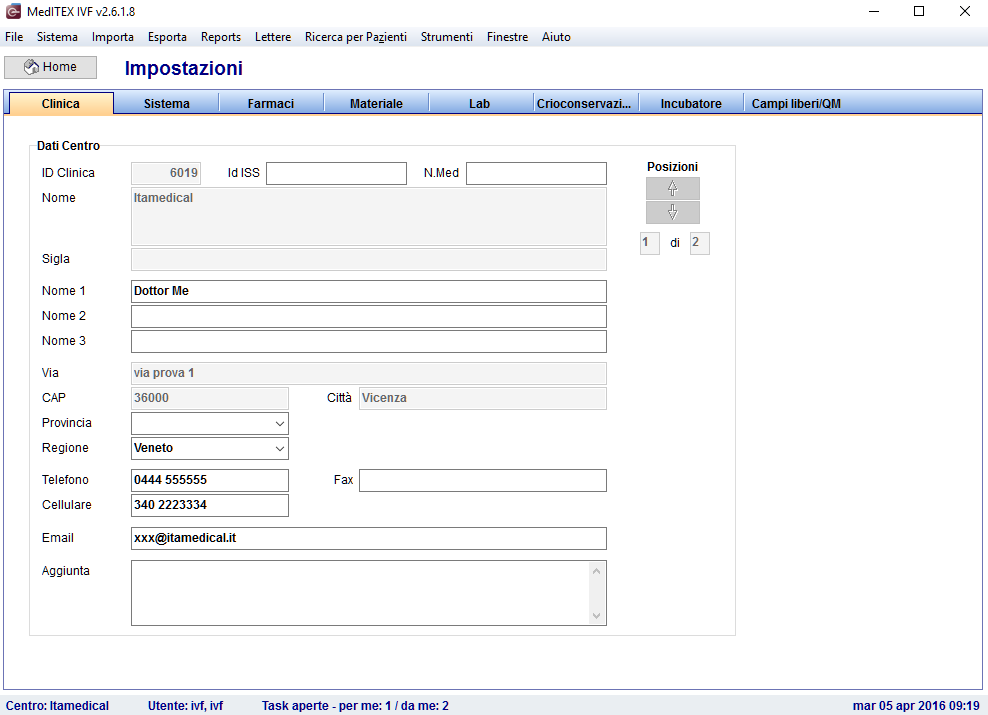988x715 pixels.
Task: Maximize the MedITEX IVF window
Action: coord(919,11)
